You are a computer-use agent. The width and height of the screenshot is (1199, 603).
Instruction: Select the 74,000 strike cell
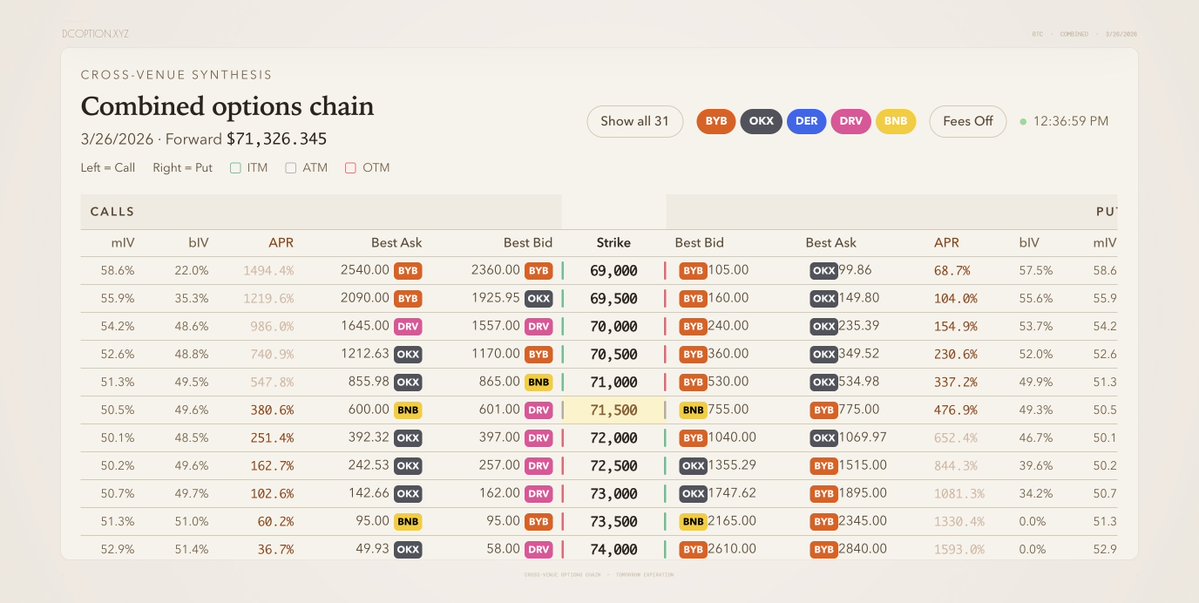point(613,550)
